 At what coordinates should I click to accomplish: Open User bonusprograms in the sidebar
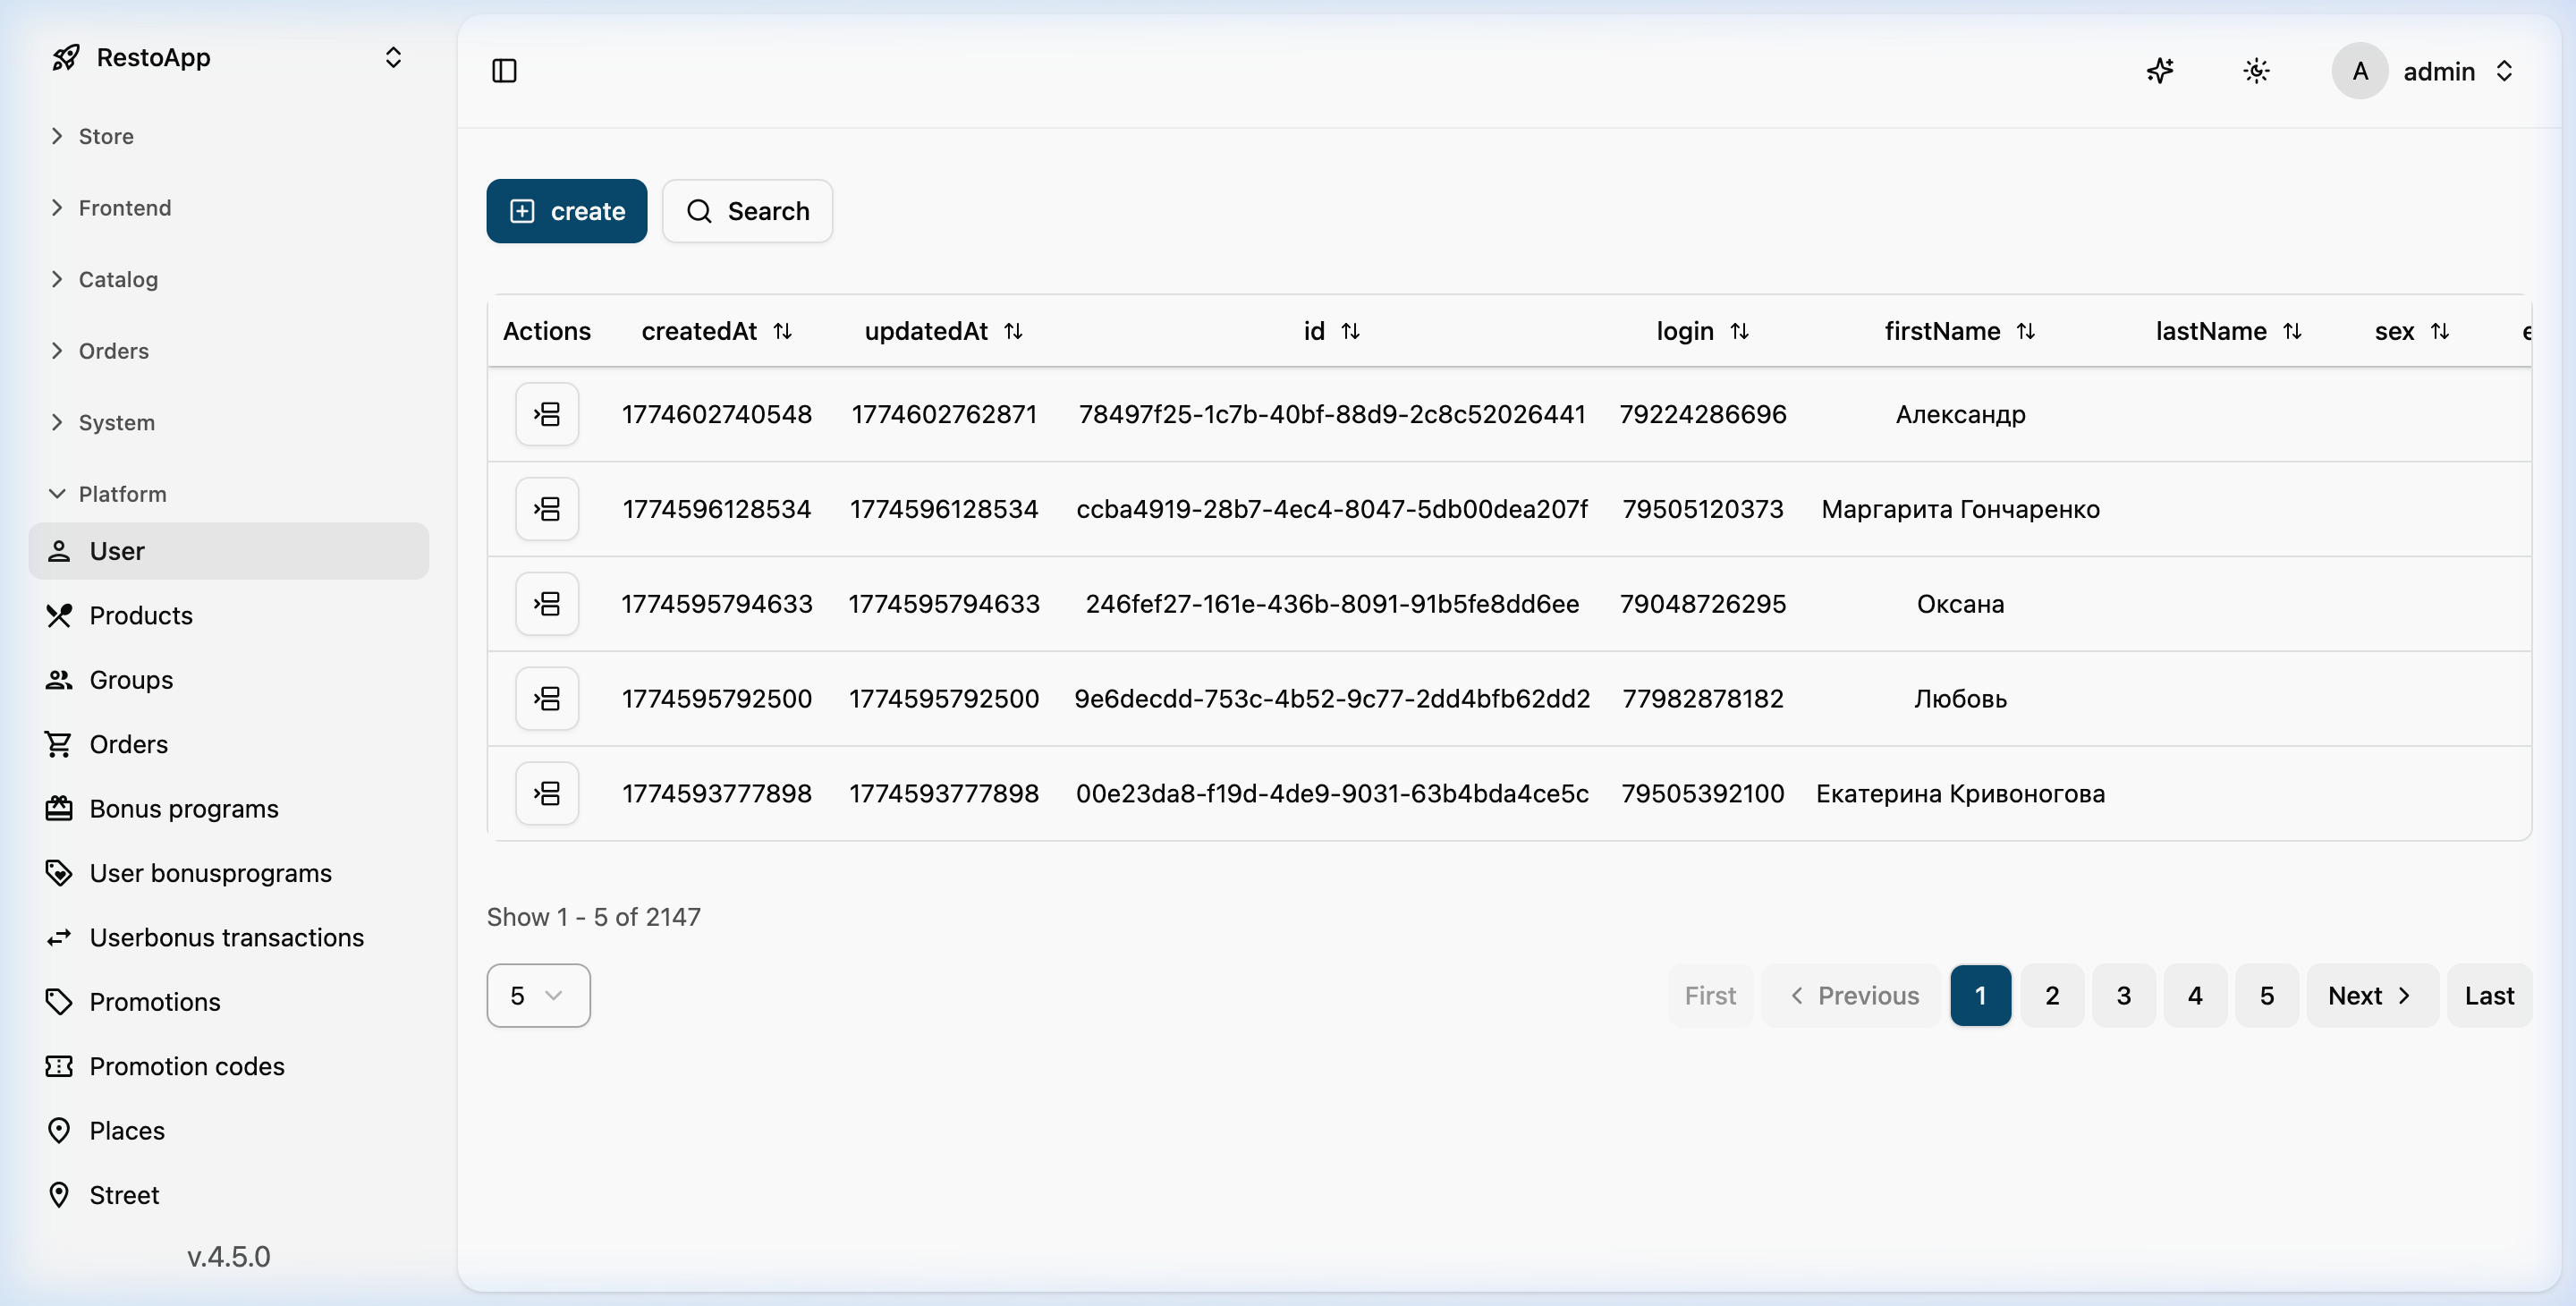click(x=210, y=873)
